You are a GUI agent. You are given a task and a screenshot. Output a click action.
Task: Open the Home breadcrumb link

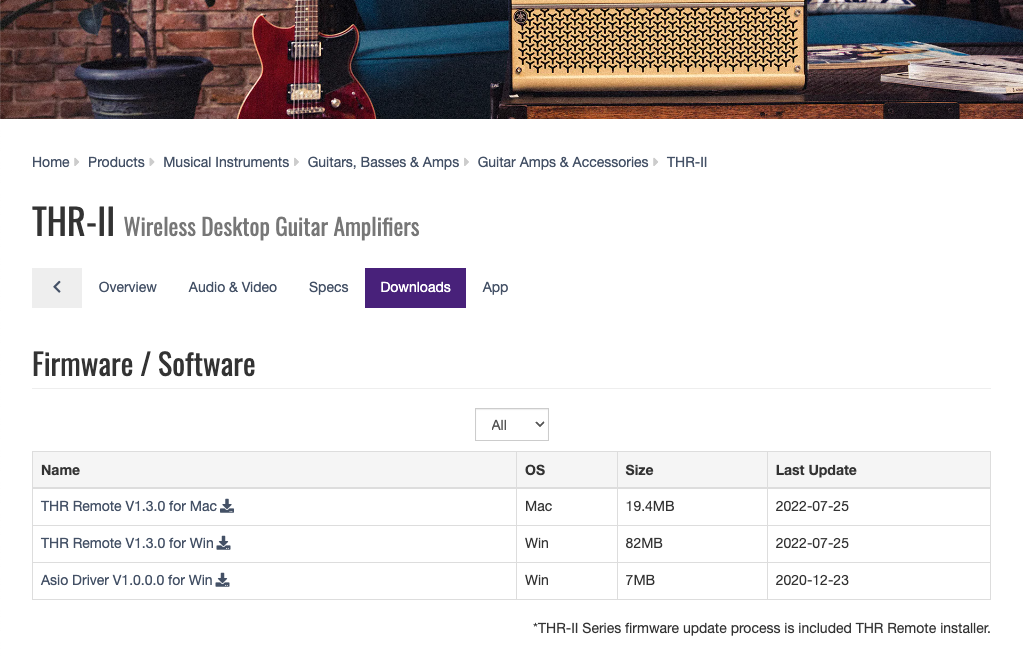(50, 161)
